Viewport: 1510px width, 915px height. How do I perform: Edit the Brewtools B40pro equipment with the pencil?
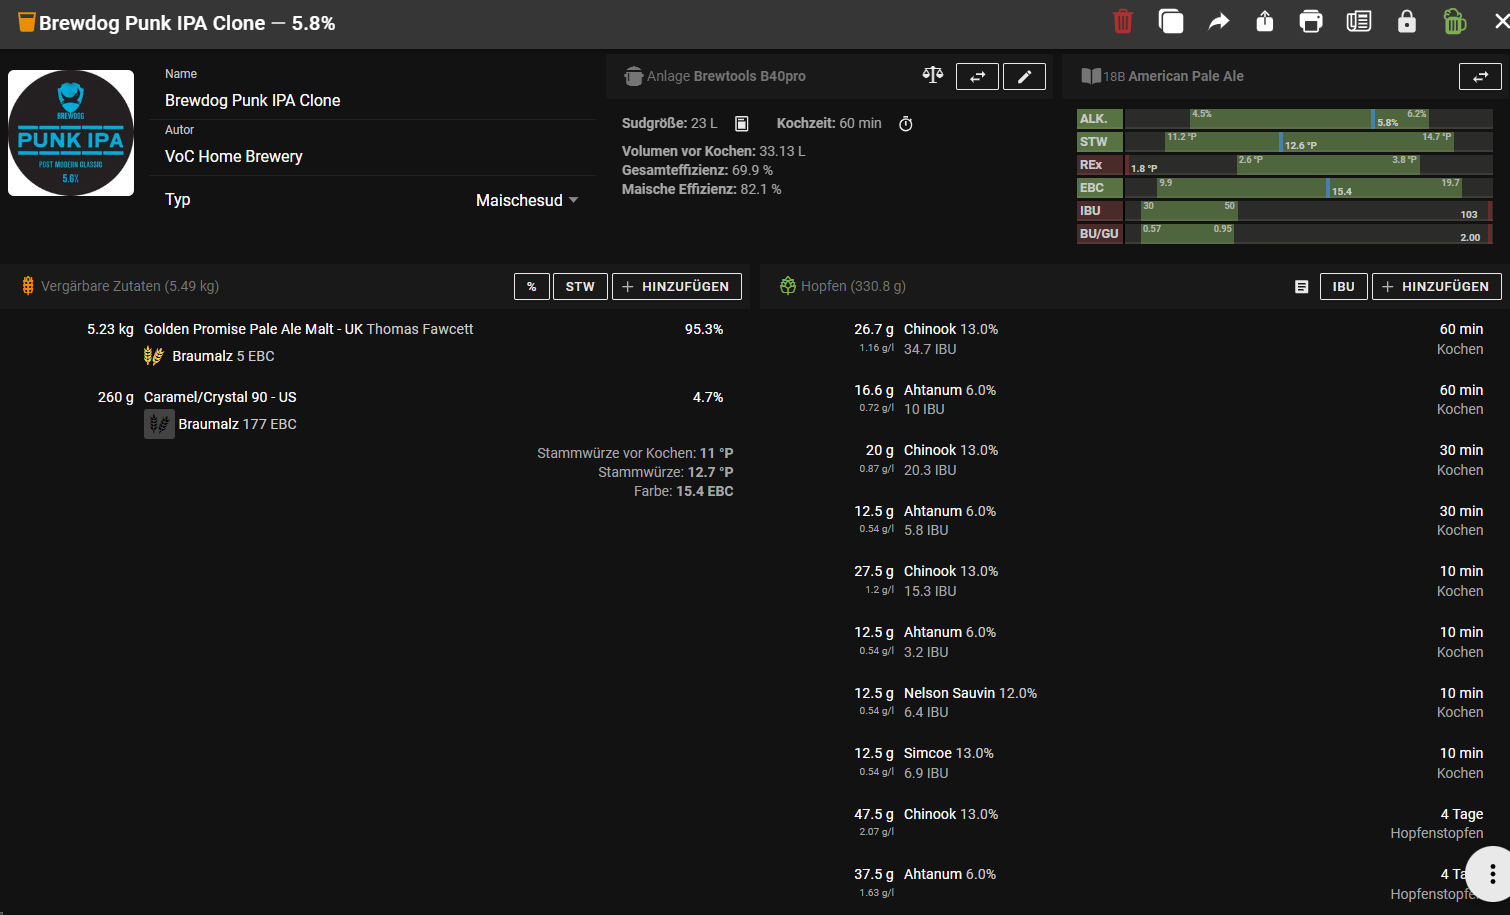(1024, 77)
